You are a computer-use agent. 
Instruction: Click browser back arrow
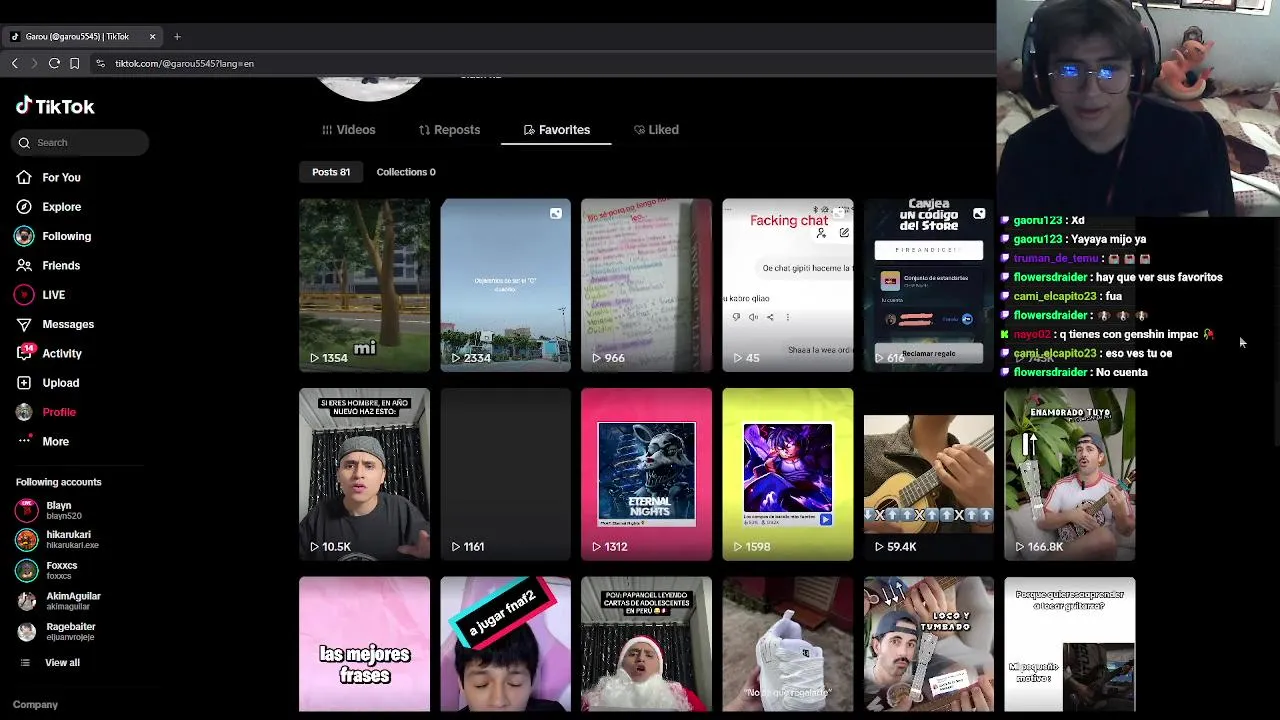click(15, 63)
